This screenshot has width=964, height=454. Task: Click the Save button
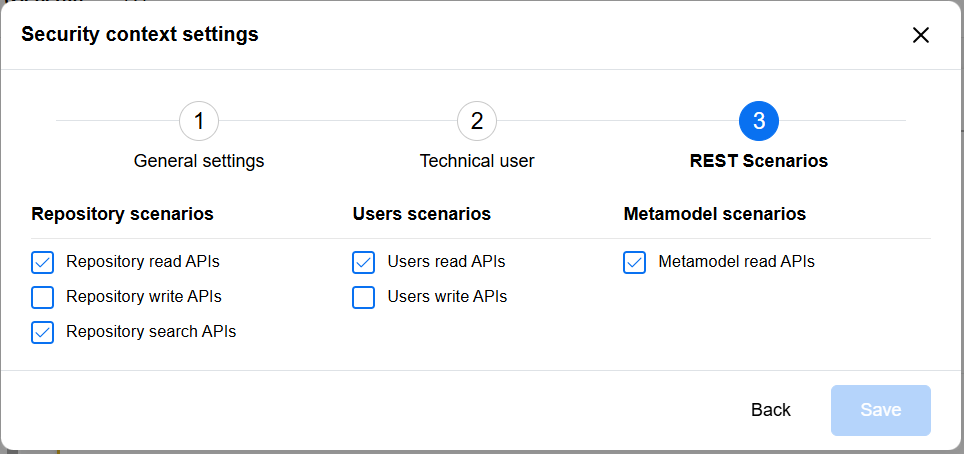(880, 410)
